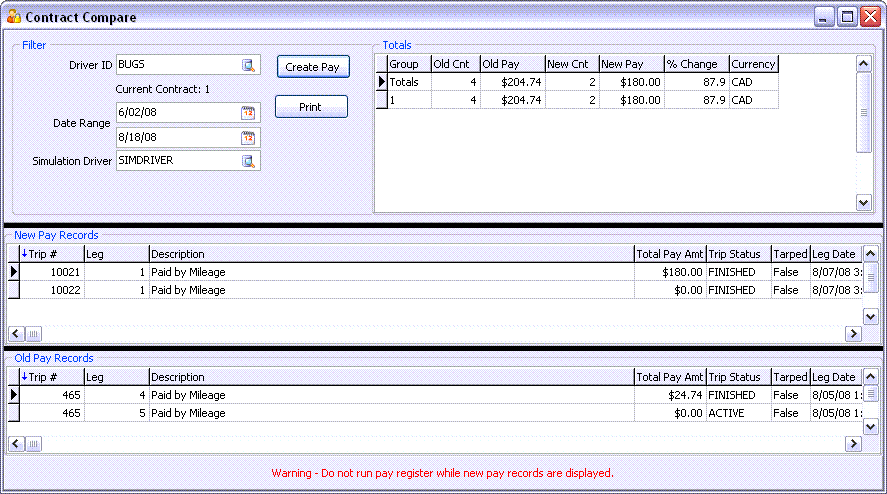Sort Old Pay Records by Trip # header
This screenshot has width=887, height=494.
(51, 377)
